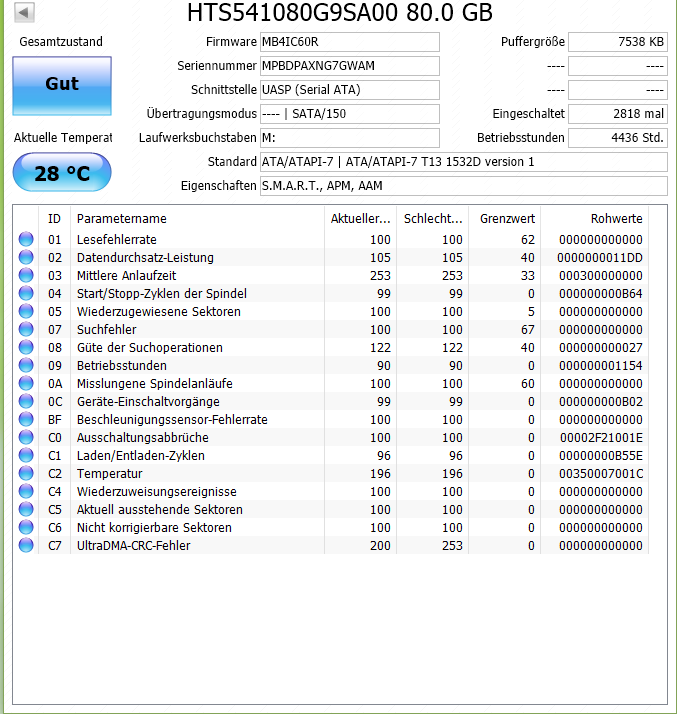
Task: Click raw value 0000000011DD
Action: coord(600,258)
